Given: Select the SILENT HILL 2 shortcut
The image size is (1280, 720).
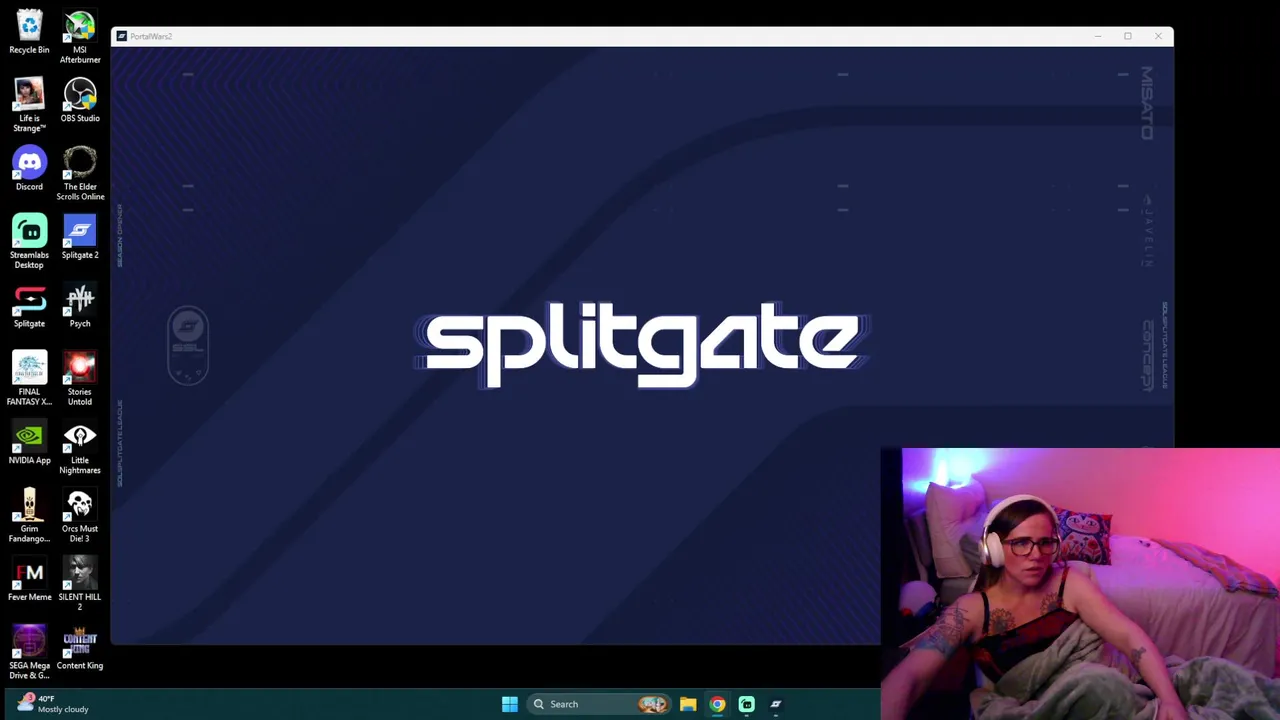Looking at the screenshot, I should point(80,585).
